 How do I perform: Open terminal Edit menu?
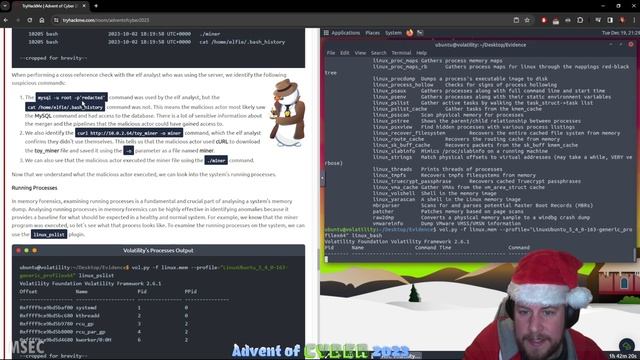[344, 53]
